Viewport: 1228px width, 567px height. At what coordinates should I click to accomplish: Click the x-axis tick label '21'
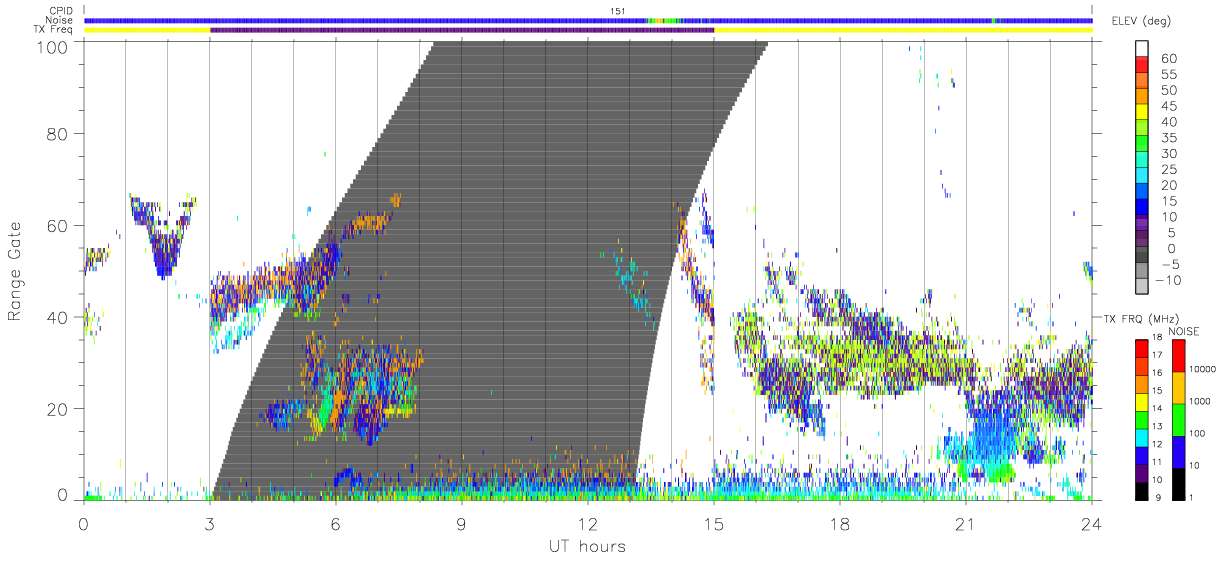click(966, 523)
